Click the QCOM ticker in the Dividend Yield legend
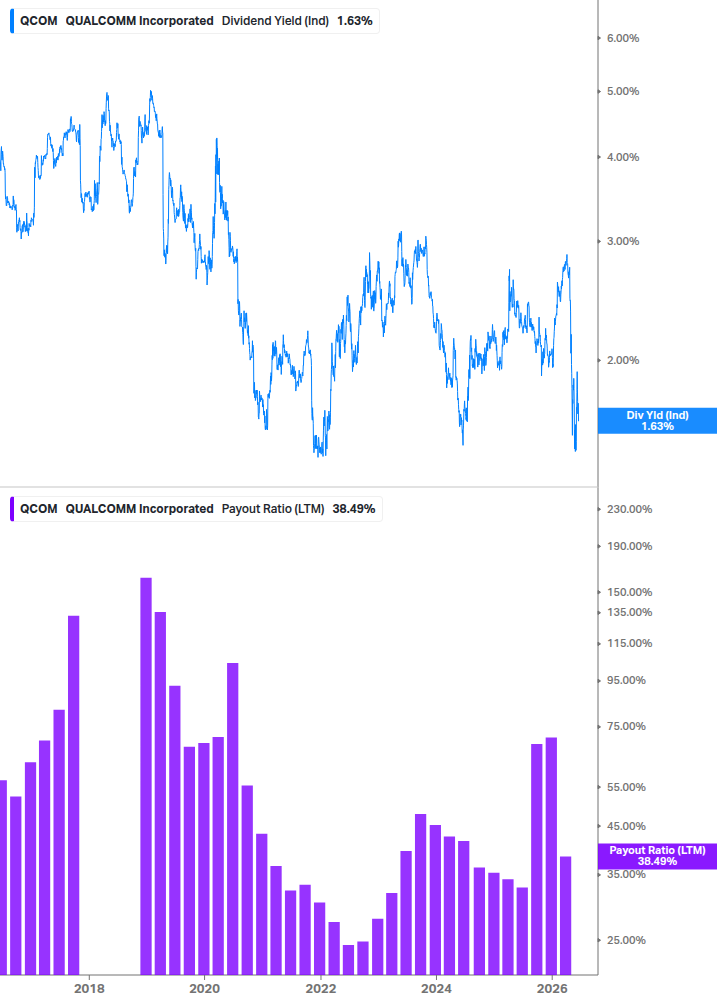This screenshot has width=717, height=1005. [38, 21]
